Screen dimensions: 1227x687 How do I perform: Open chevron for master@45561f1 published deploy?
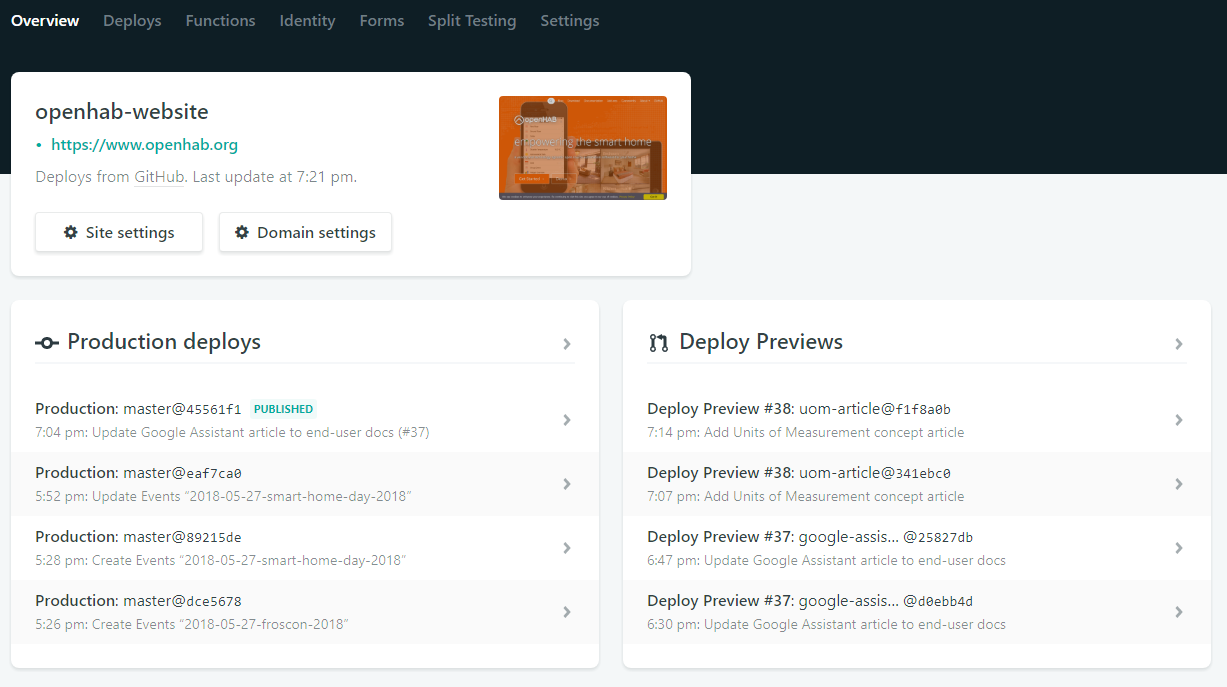point(567,420)
